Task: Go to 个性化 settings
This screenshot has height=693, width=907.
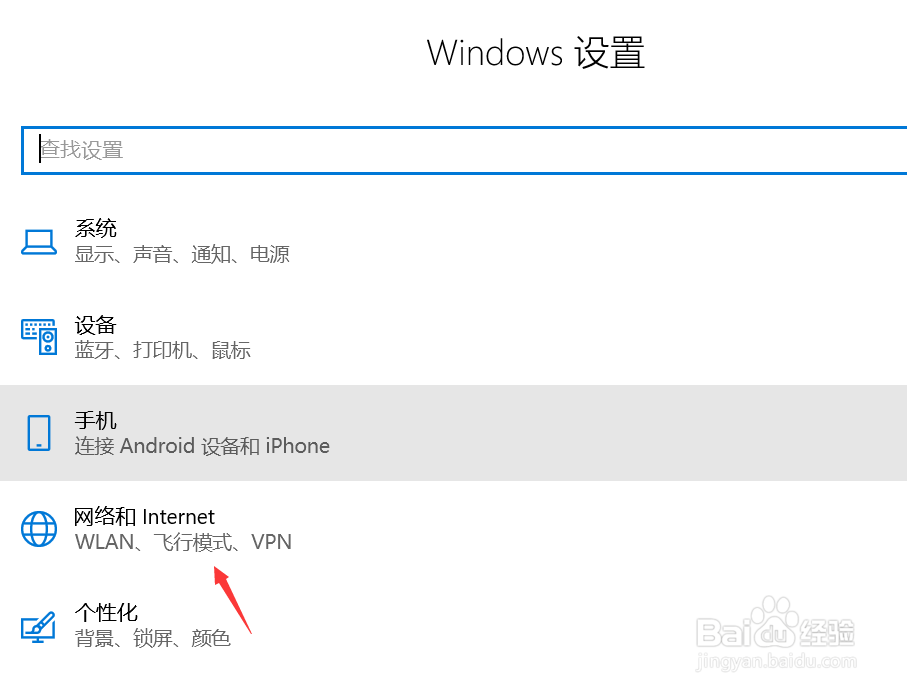Action: tap(106, 612)
